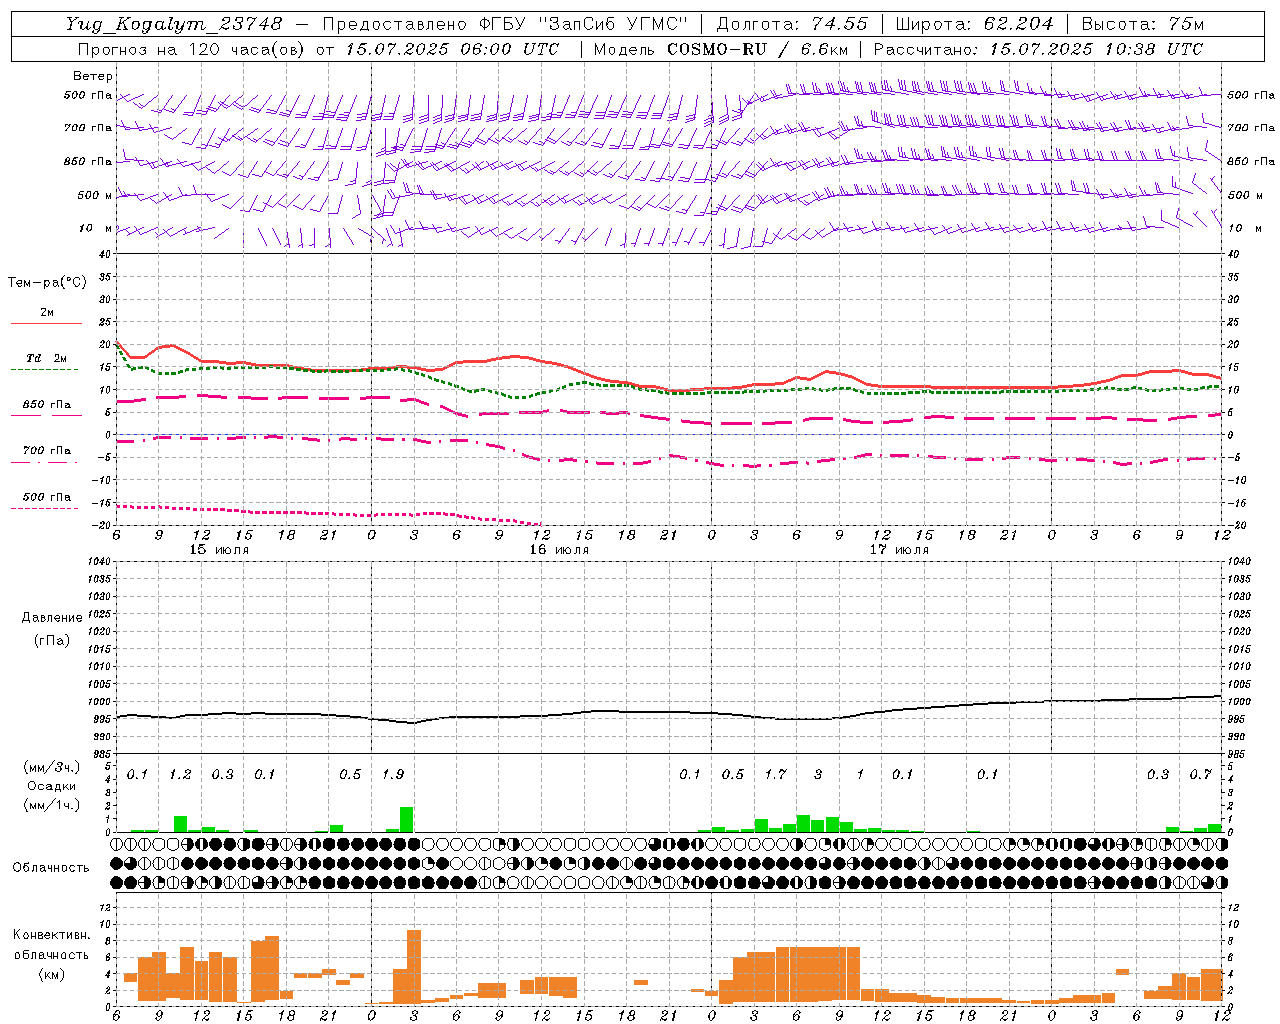Click the Облачность cloud cover label

pos(50,868)
